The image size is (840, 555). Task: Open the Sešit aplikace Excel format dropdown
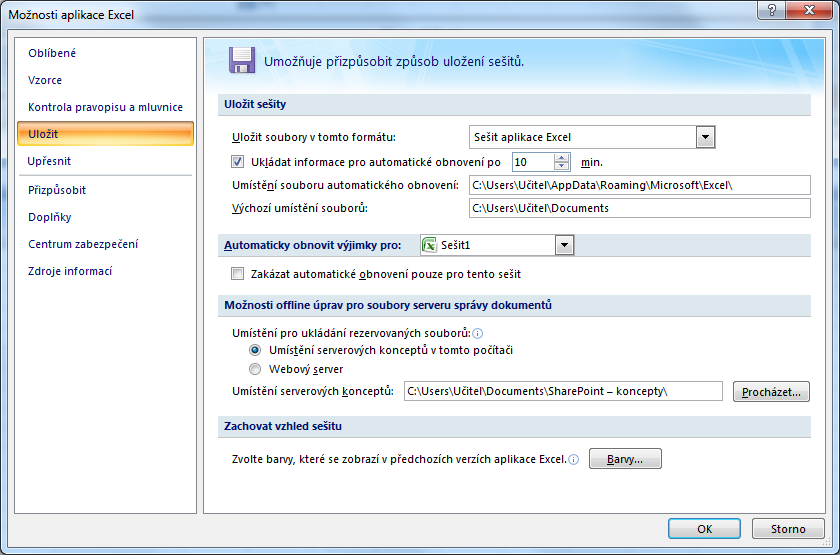[x=706, y=137]
